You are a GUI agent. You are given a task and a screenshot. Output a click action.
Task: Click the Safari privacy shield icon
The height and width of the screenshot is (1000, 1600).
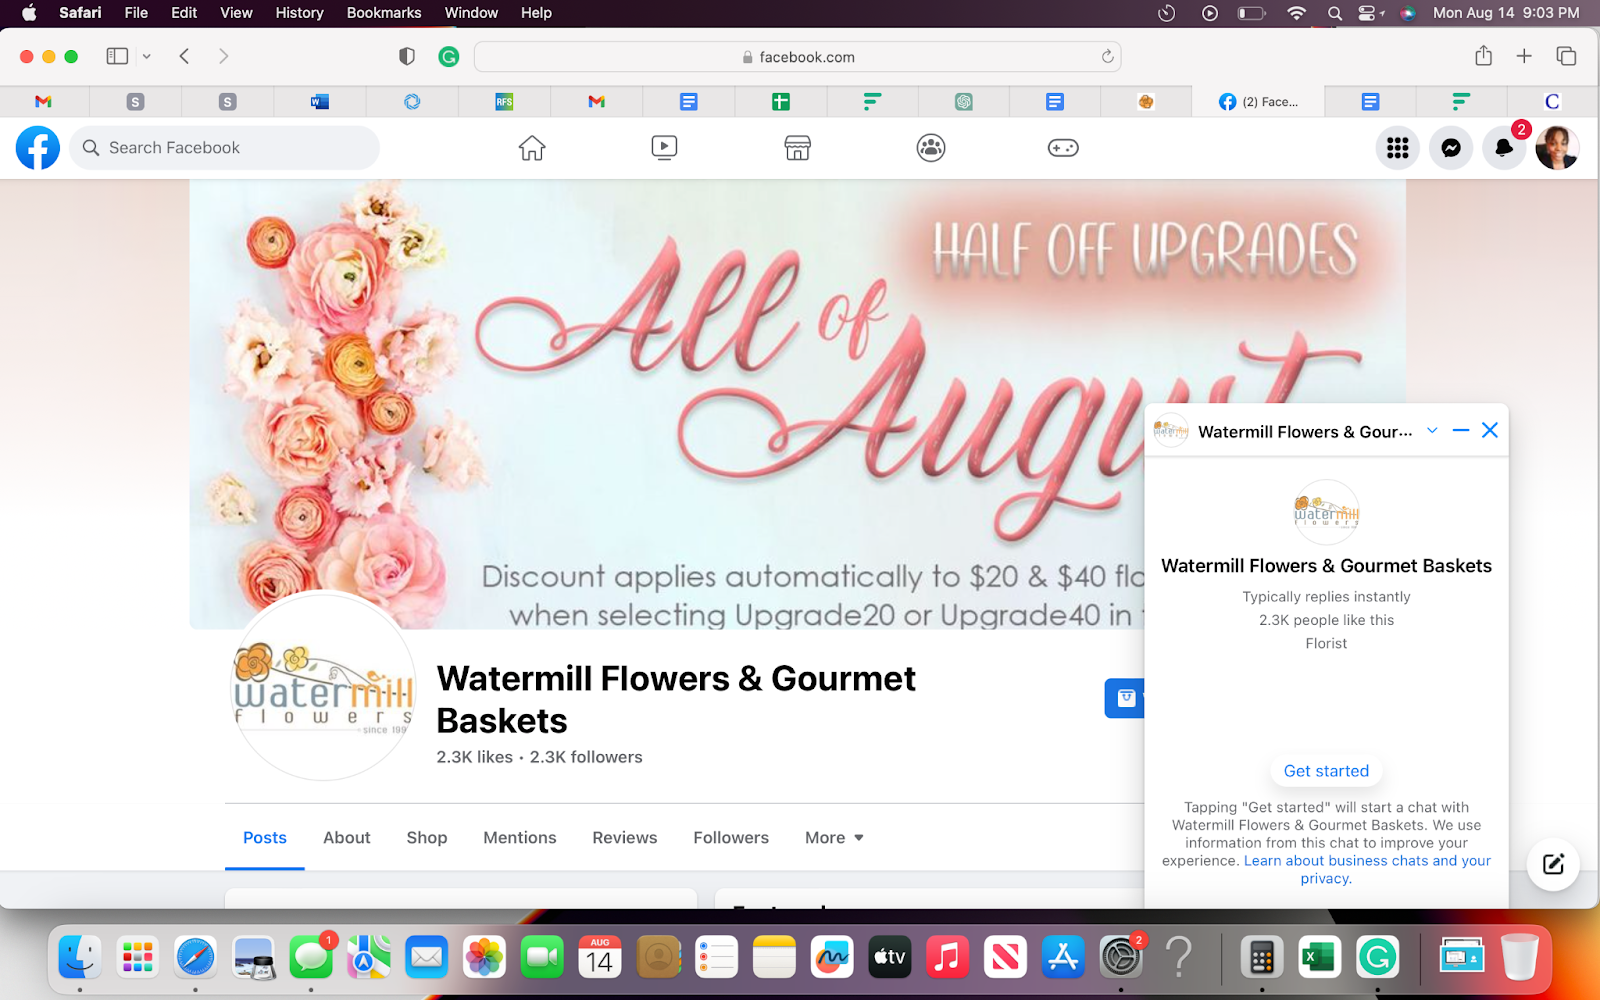click(x=407, y=56)
